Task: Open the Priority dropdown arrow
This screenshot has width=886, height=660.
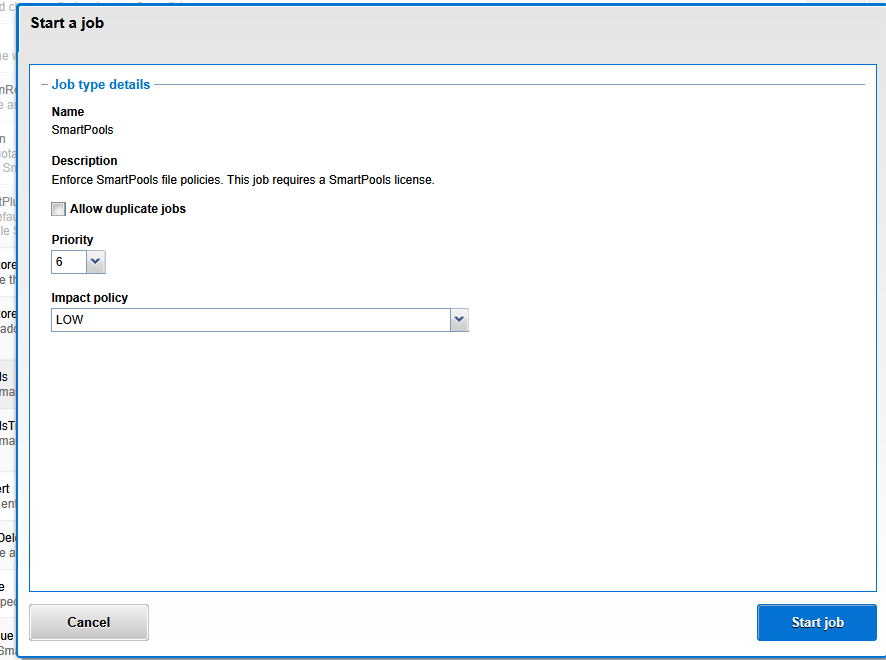Action: point(96,262)
